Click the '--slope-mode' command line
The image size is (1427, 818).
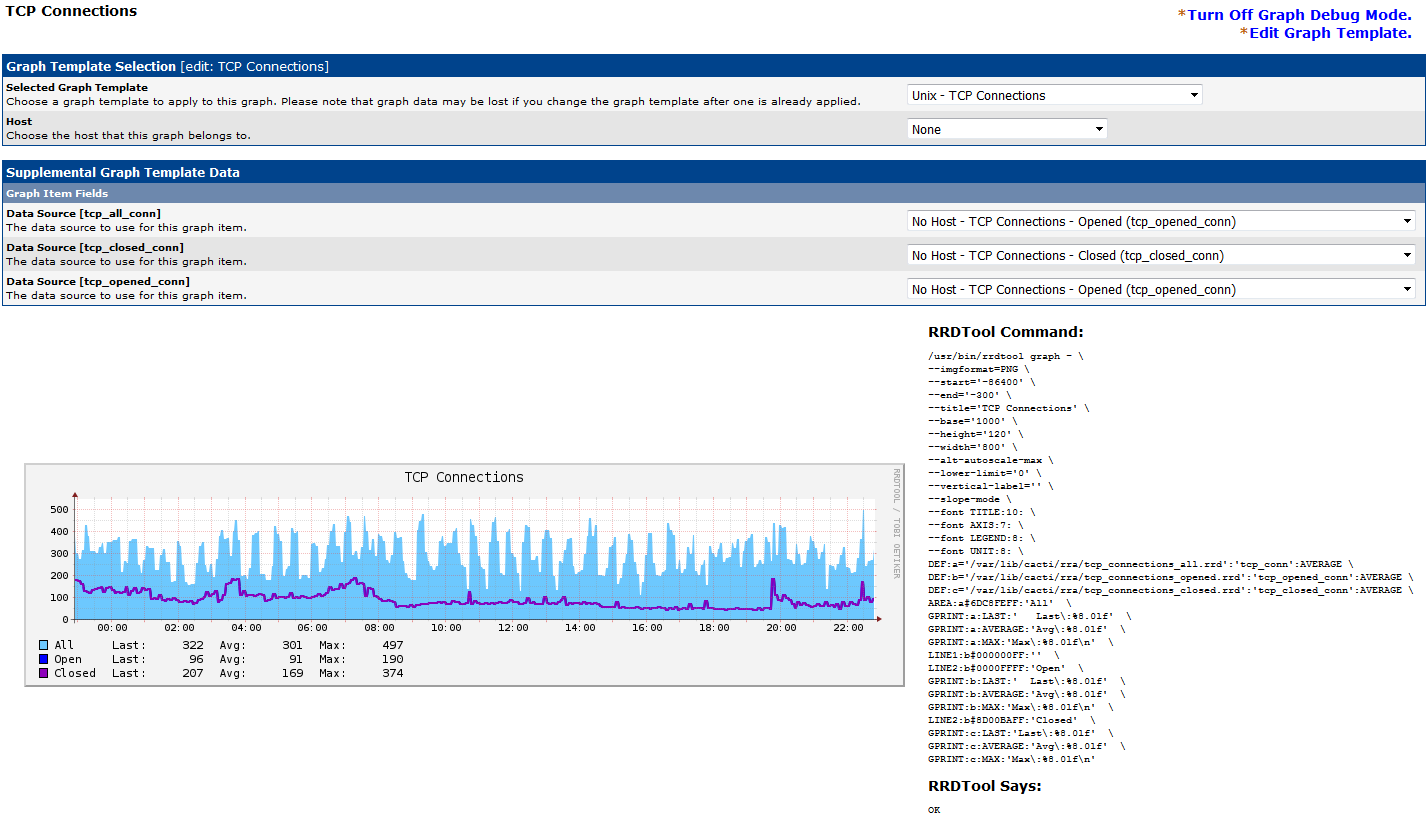pos(969,499)
